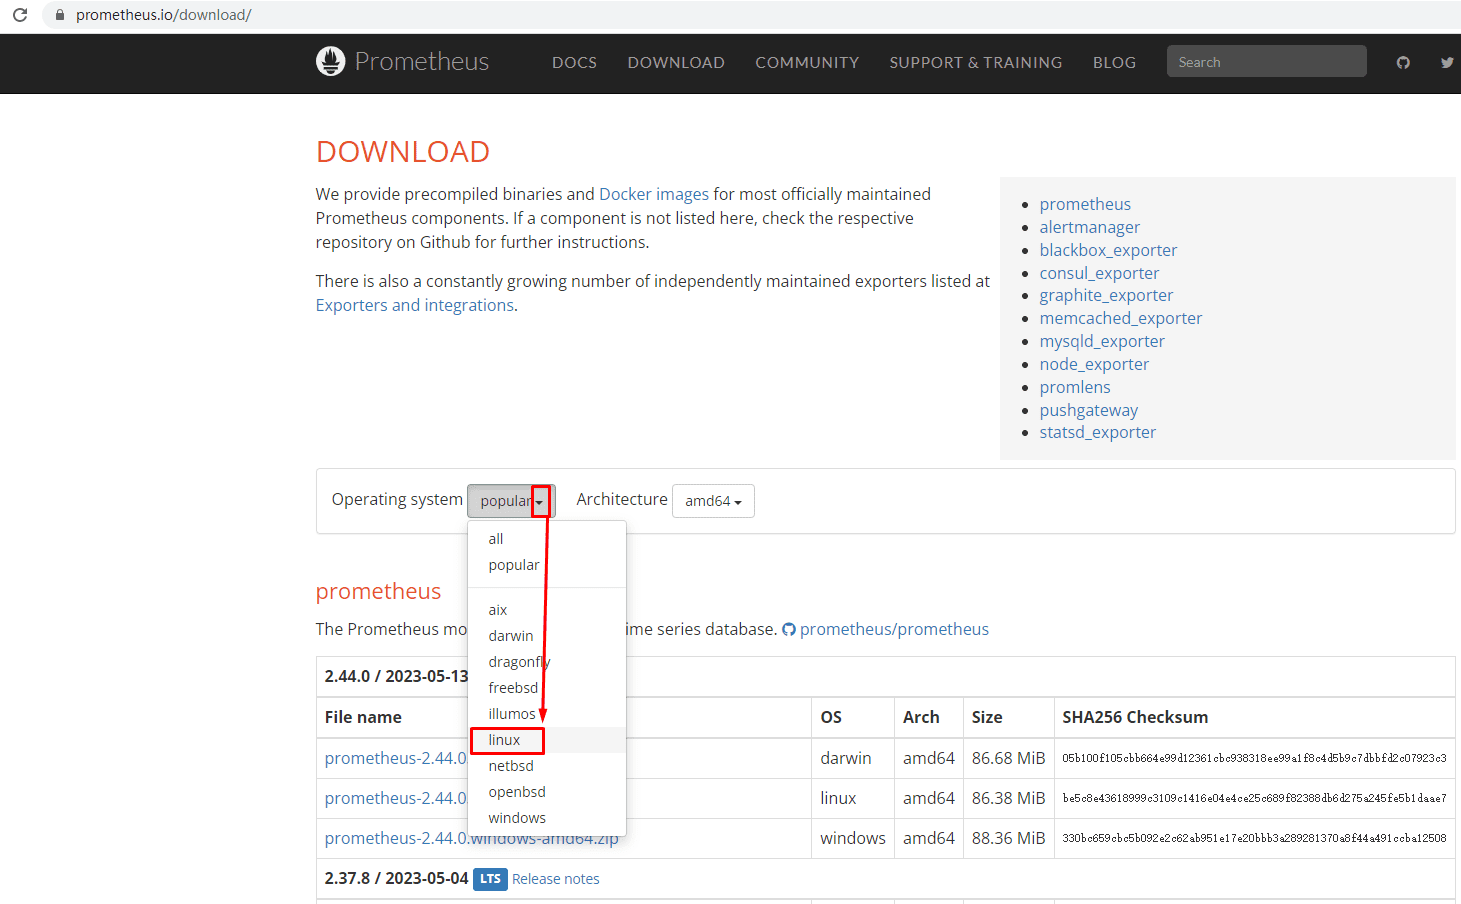Open 'Exporters and integrations' link

coord(415,305)
